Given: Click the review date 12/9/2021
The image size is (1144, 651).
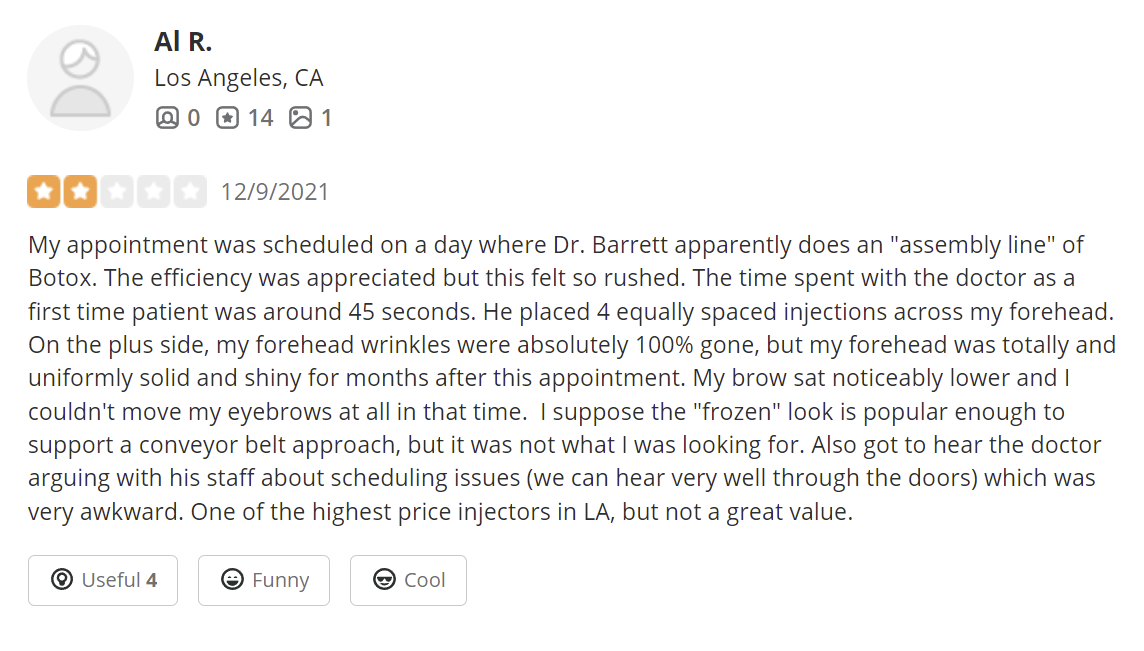Looking at the screenshot, I should 274,191.
